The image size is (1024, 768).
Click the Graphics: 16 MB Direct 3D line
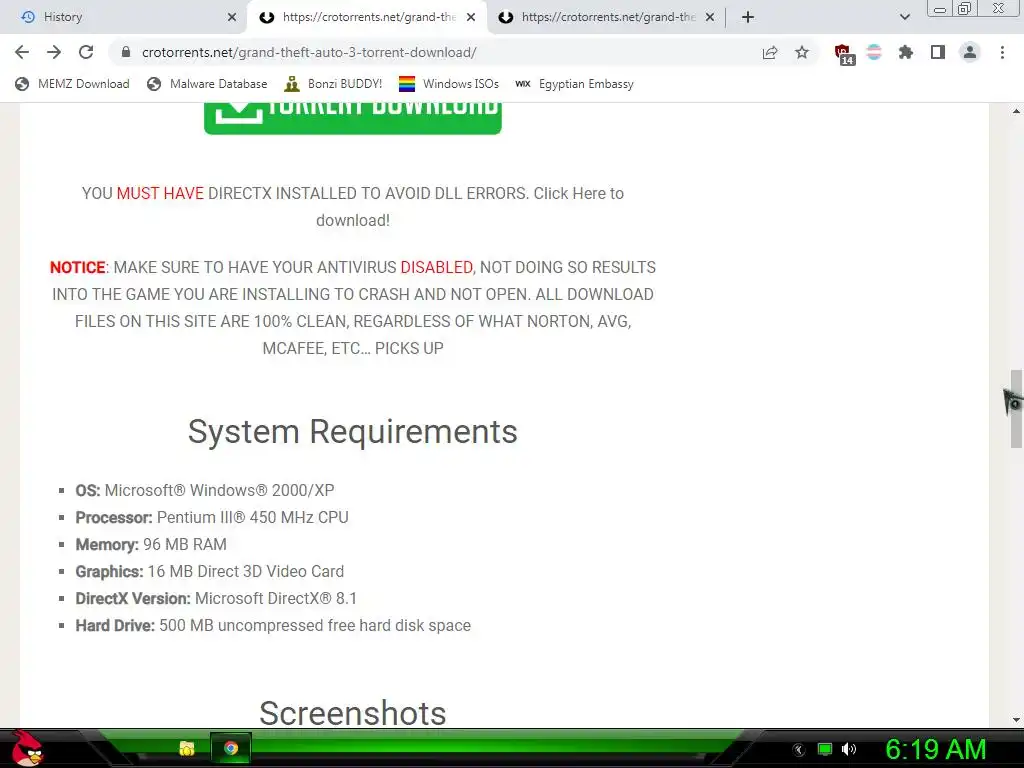210,571
